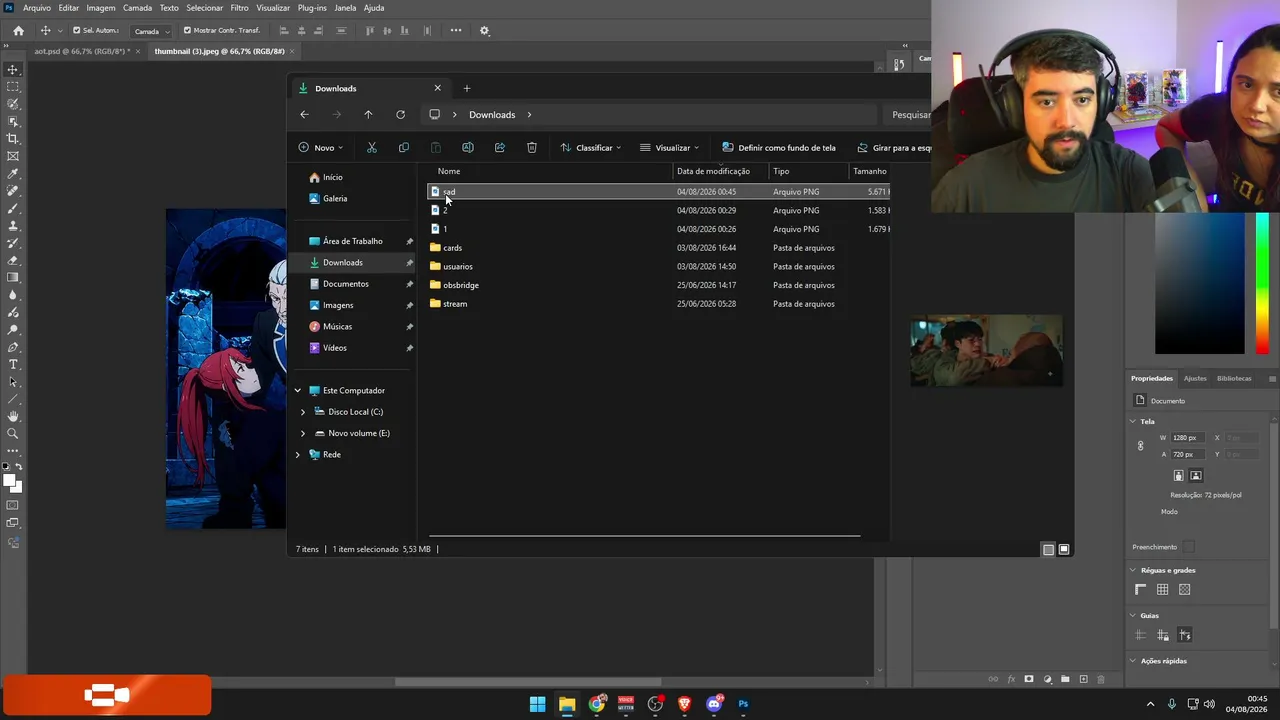This screenshot has width=1280, height=720.
Task: Collapse the Este Computador tree node
Action: coord(297,391)
